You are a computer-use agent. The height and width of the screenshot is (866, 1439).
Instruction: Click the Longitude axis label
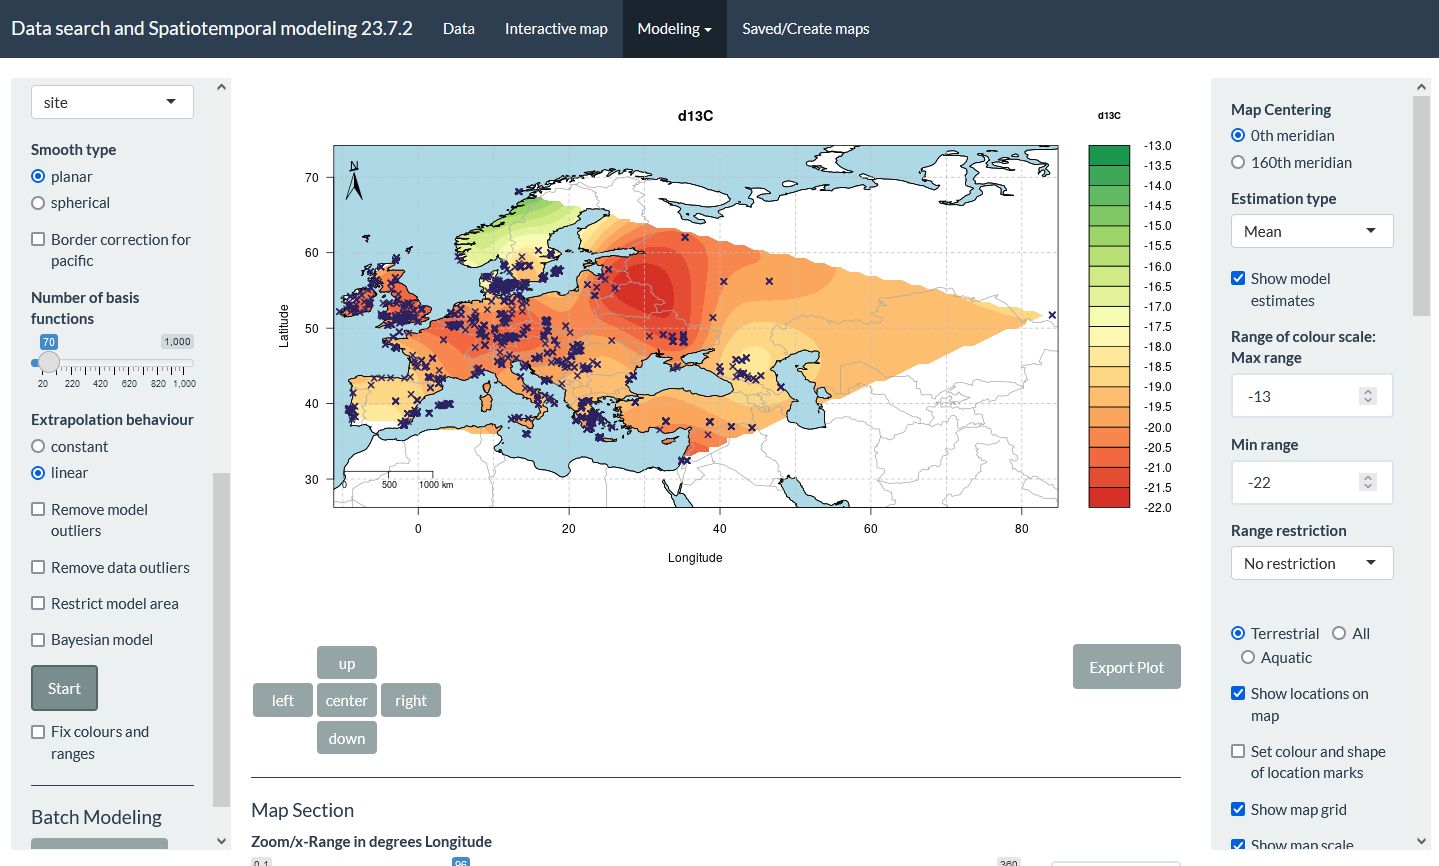tap(695, 558)
